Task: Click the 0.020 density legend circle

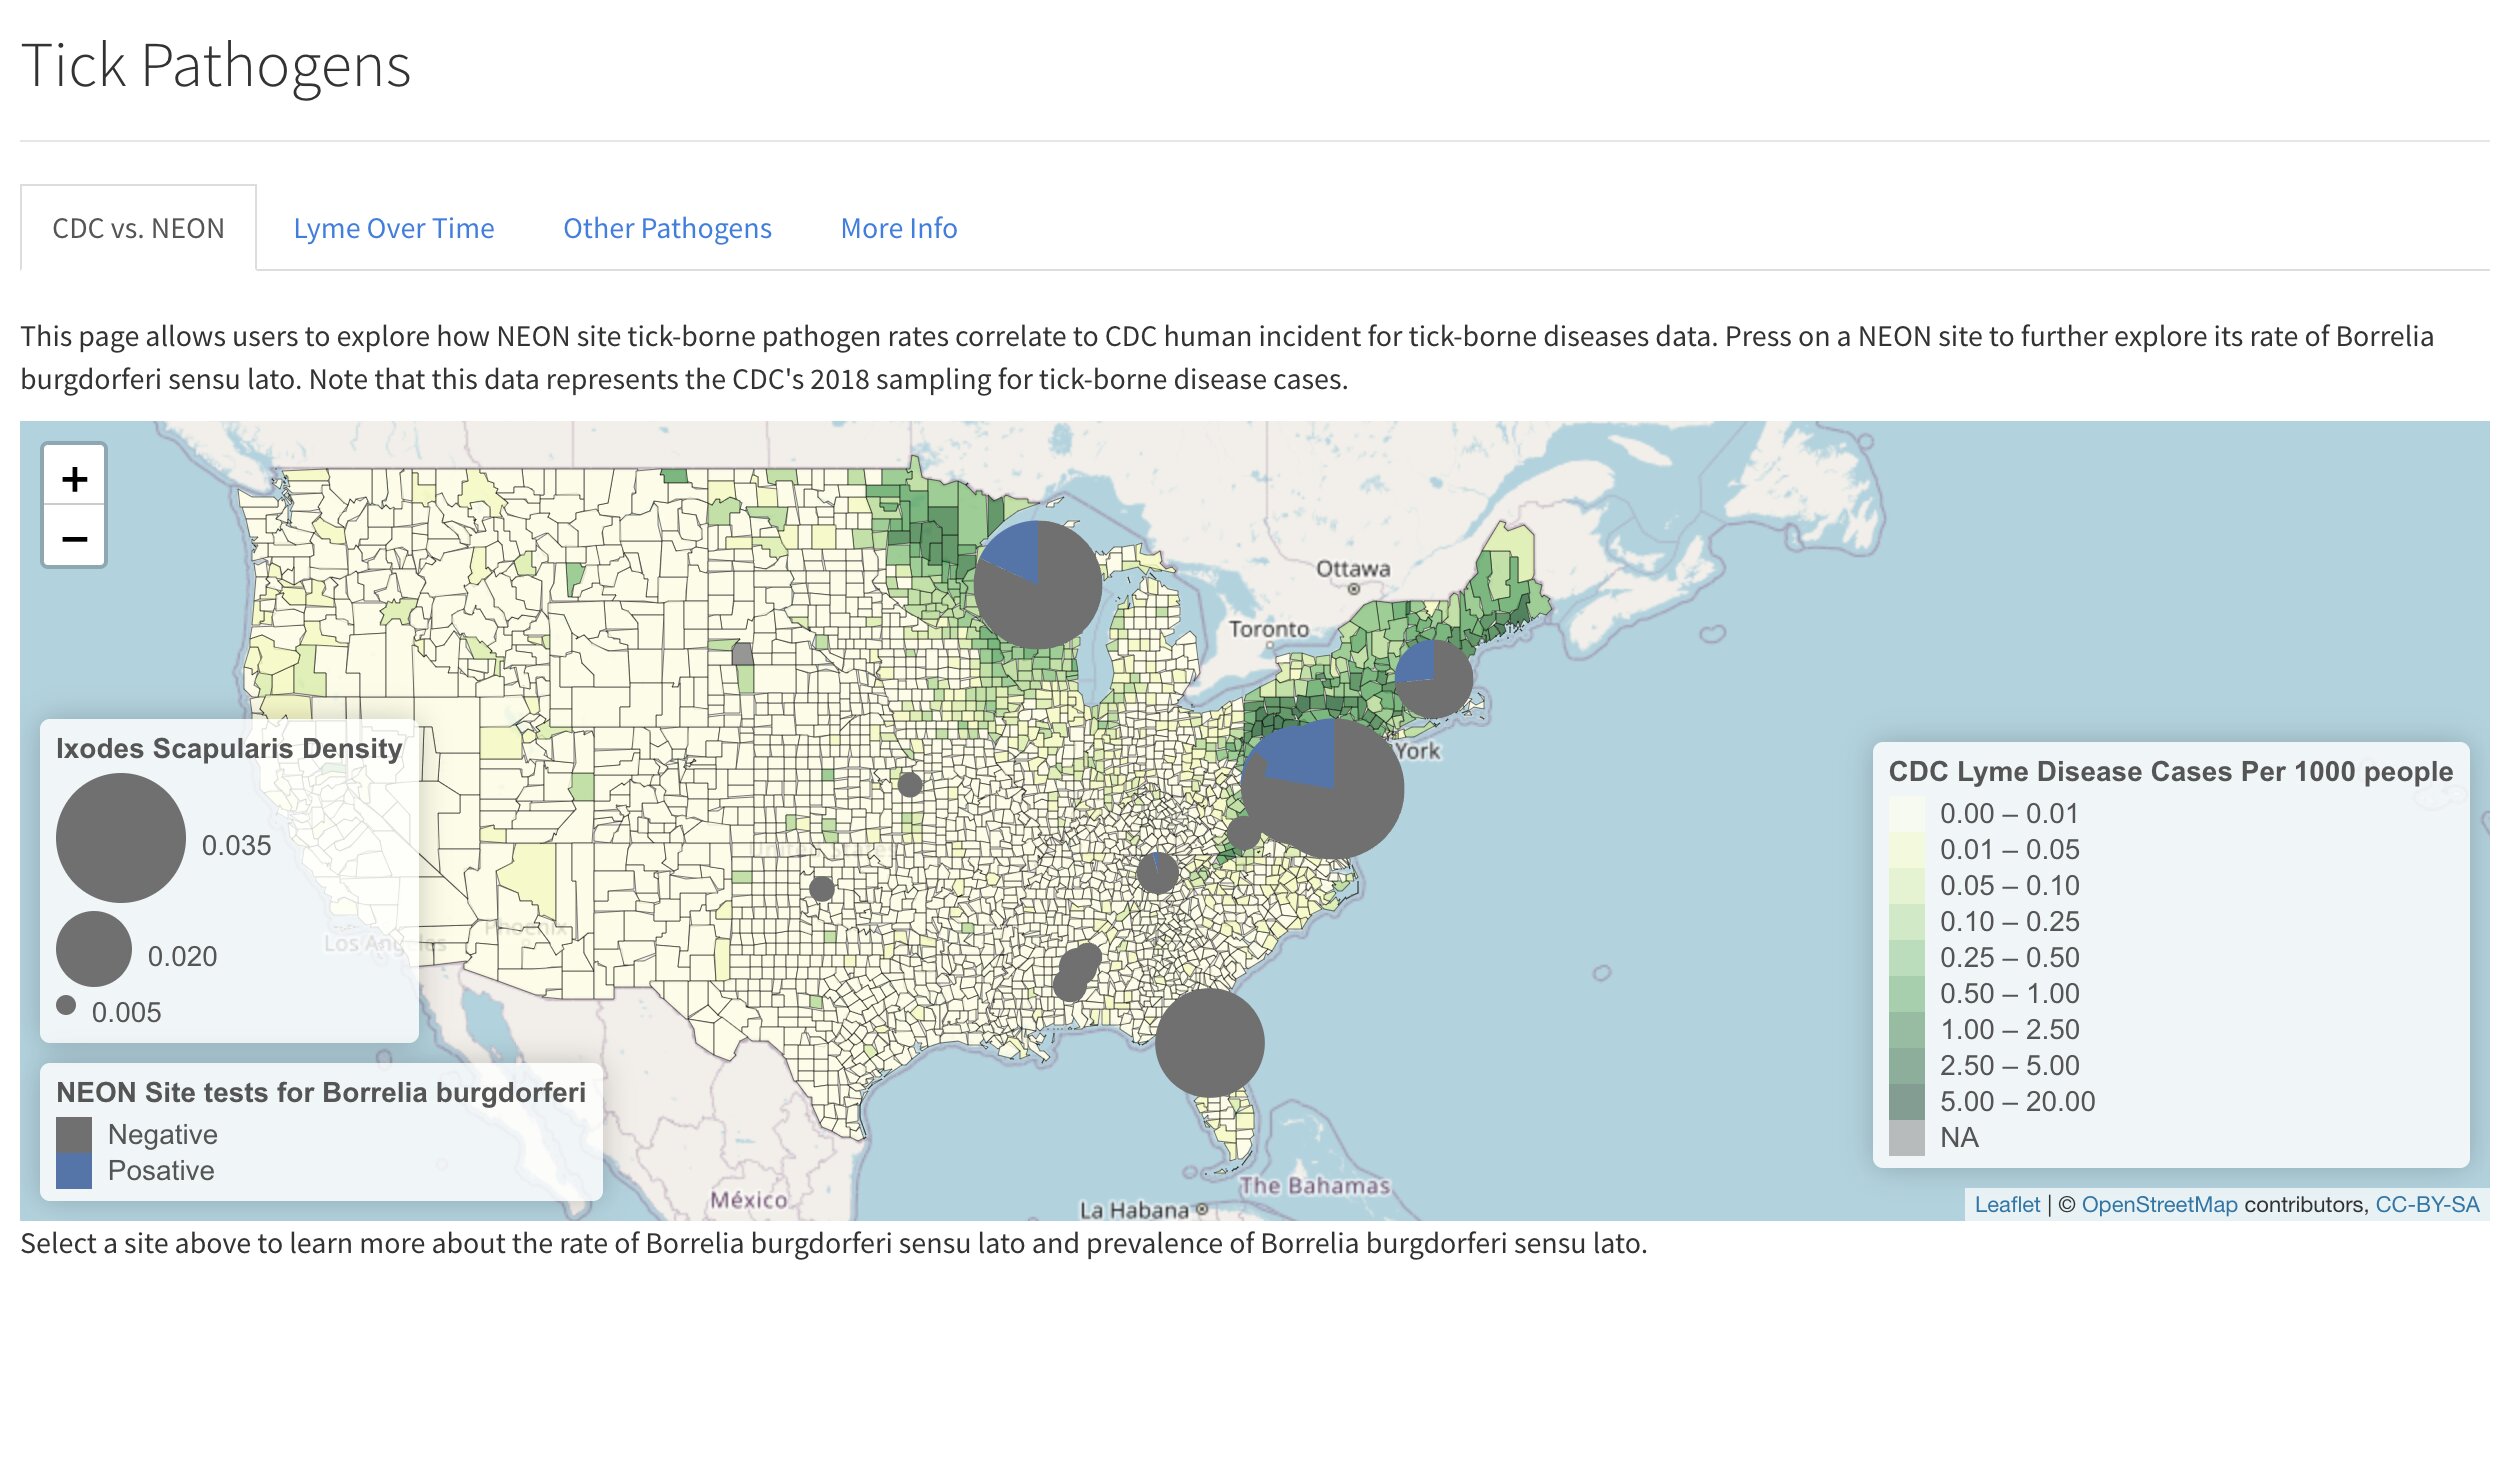Action: 94,949
